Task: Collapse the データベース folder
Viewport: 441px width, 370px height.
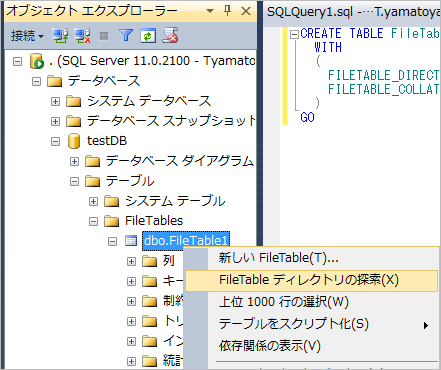Action: pos(36,81)
